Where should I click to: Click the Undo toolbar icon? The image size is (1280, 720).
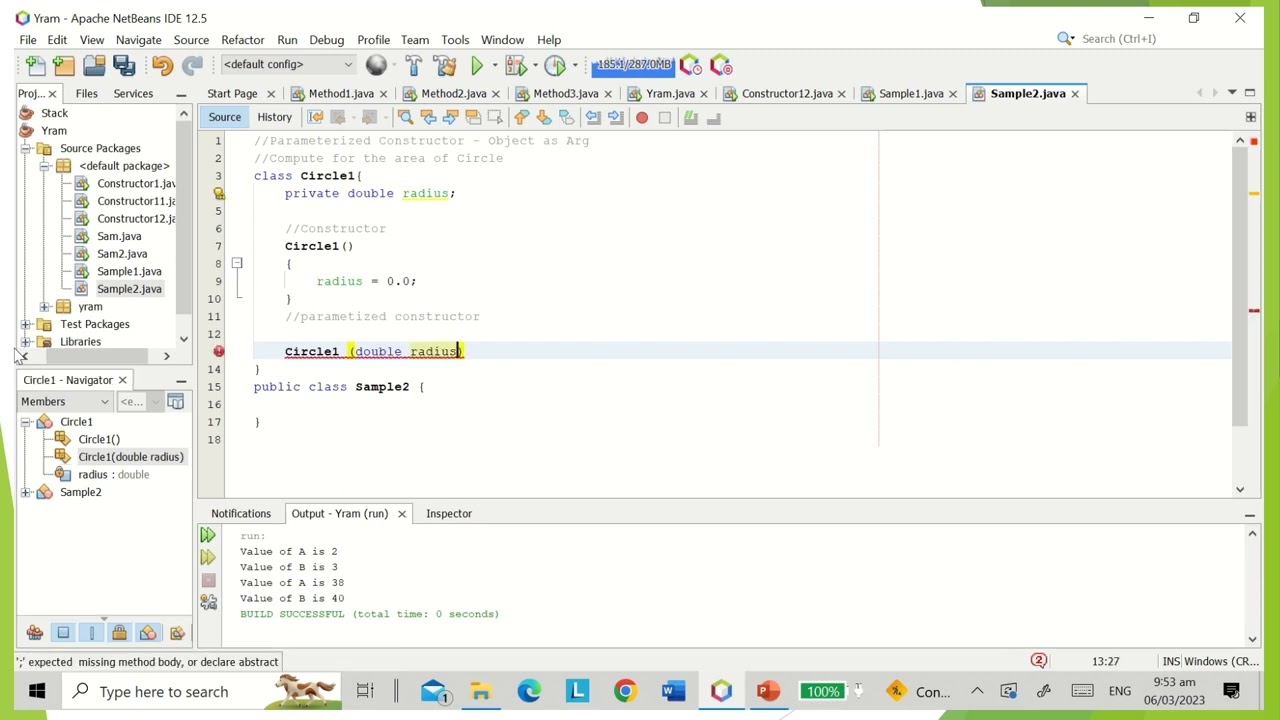(162, 65)
